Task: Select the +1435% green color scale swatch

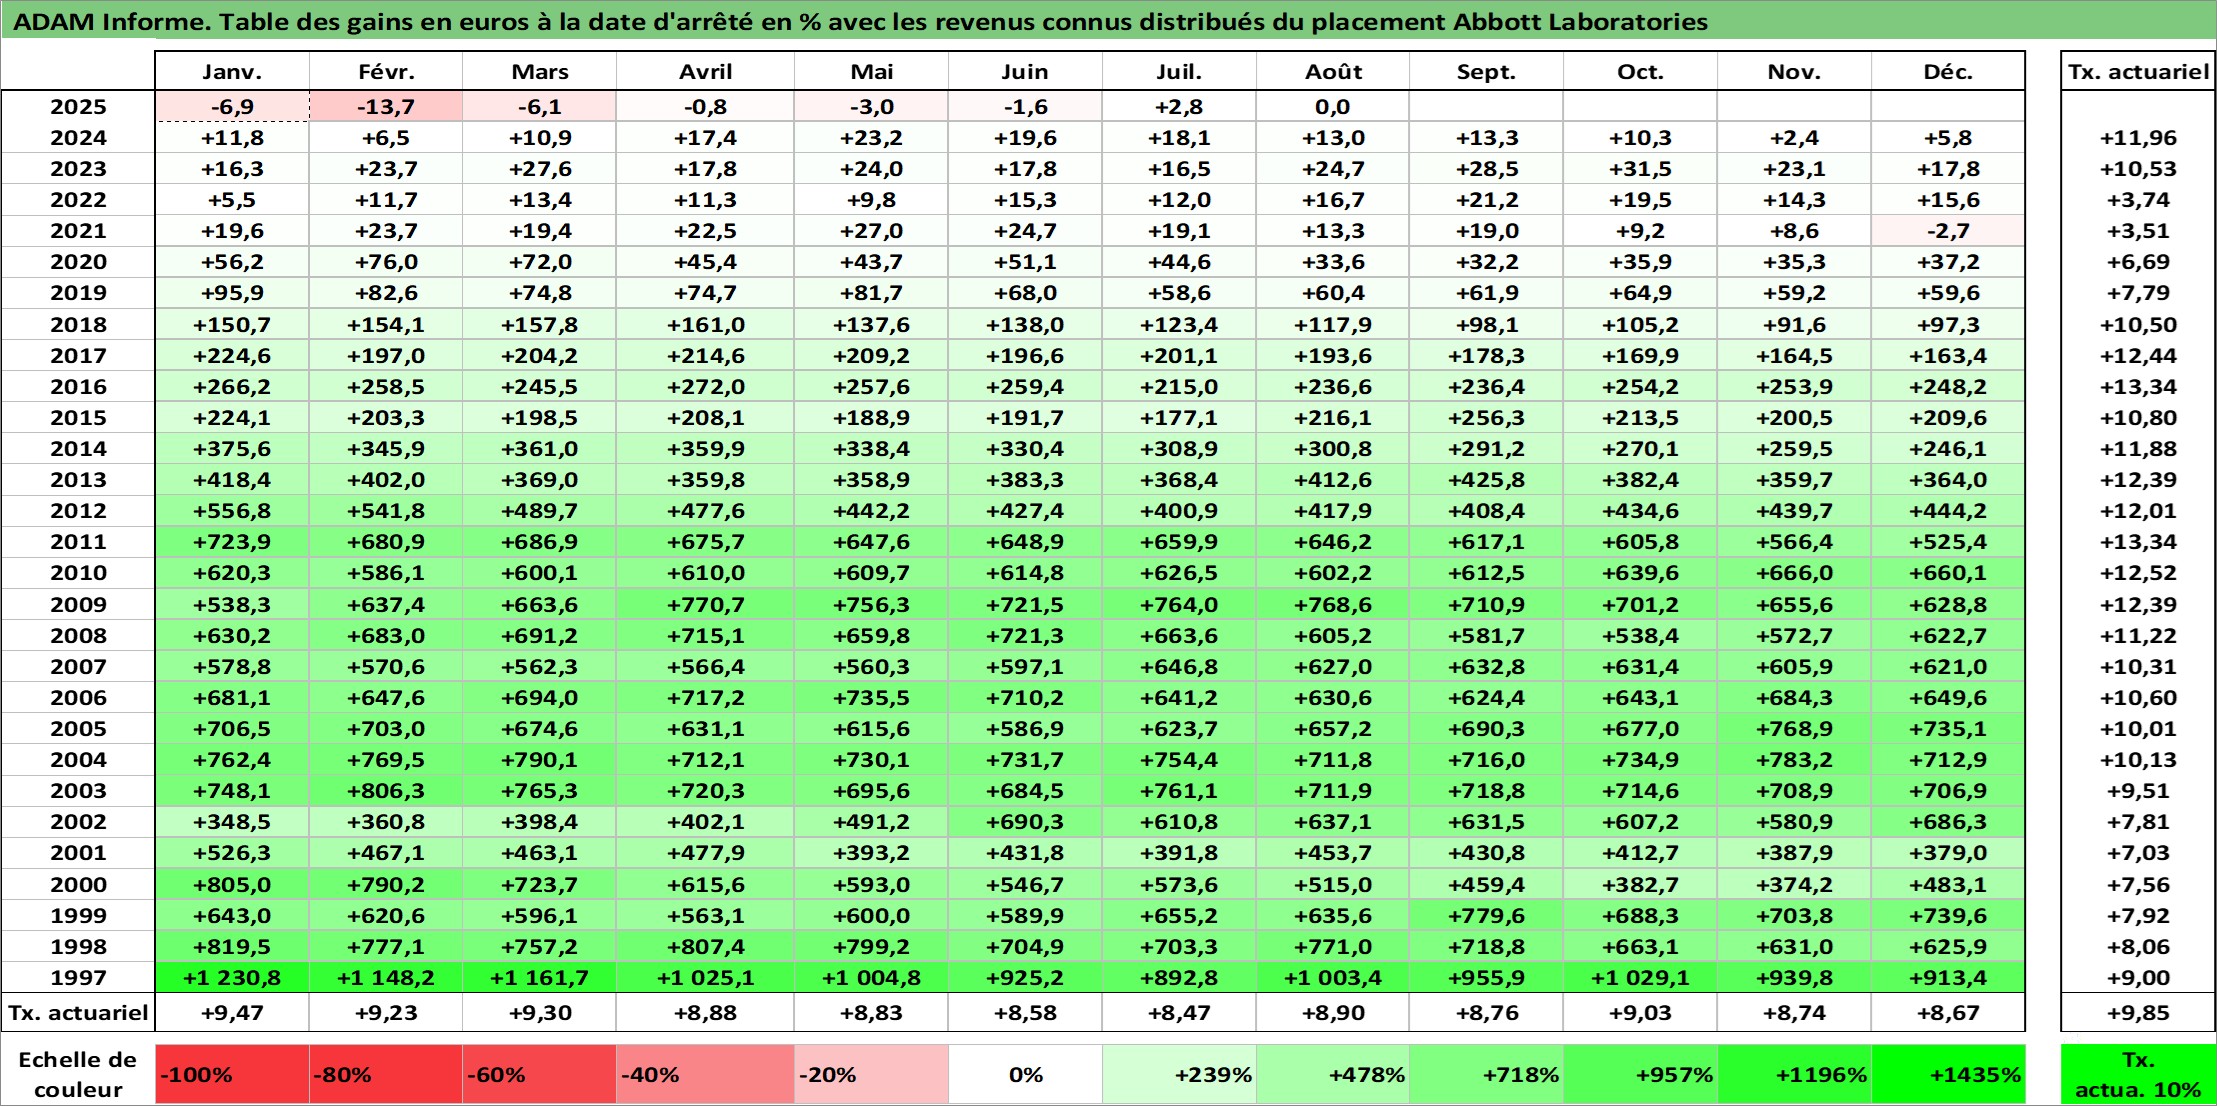Action: click(1948, 1074)
